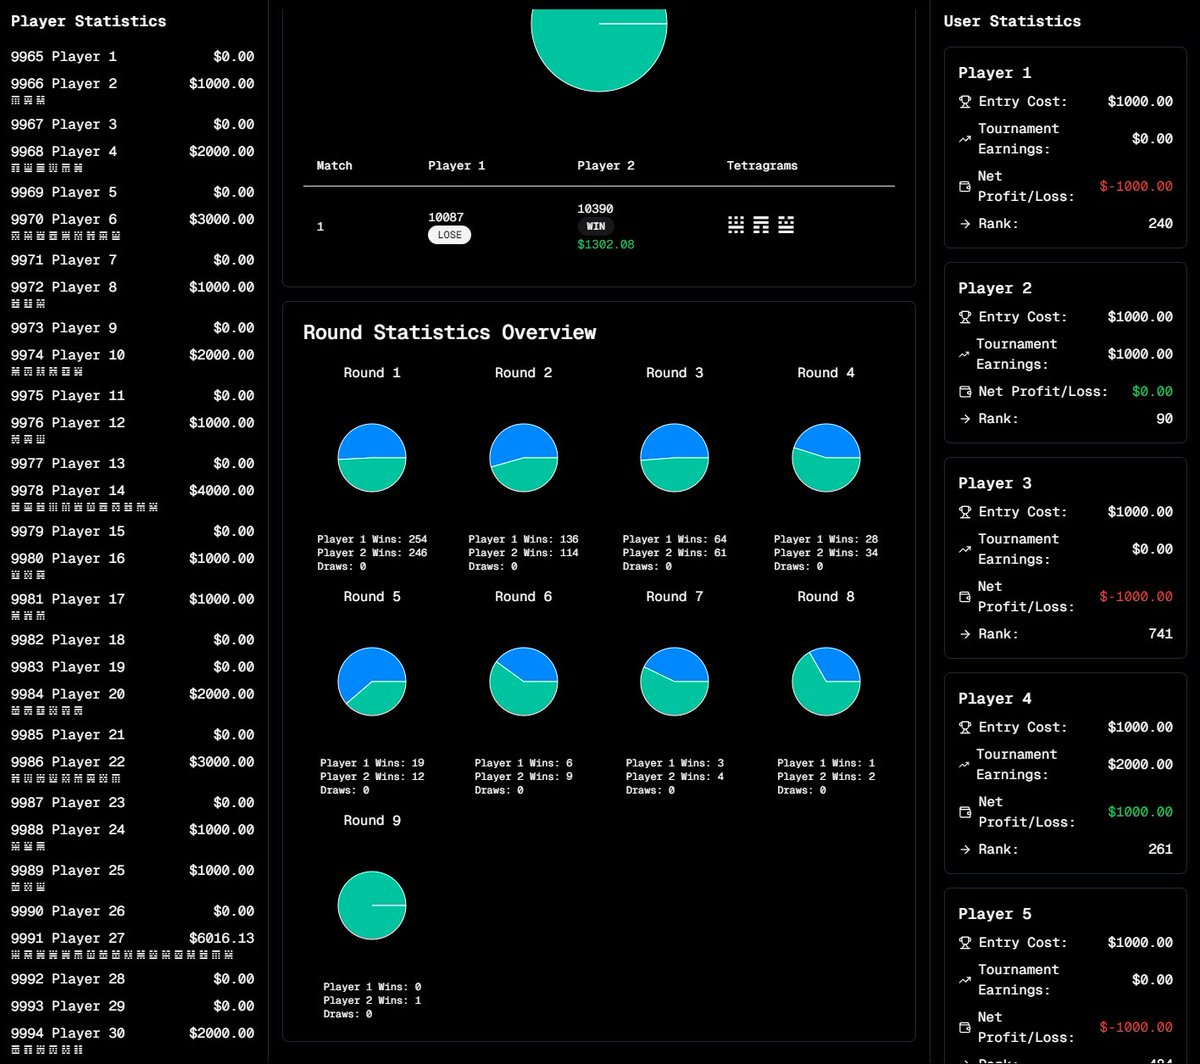
Task: Click player ID 10087 in match 1
Action: pyautogui.click(x=446, y=217)
